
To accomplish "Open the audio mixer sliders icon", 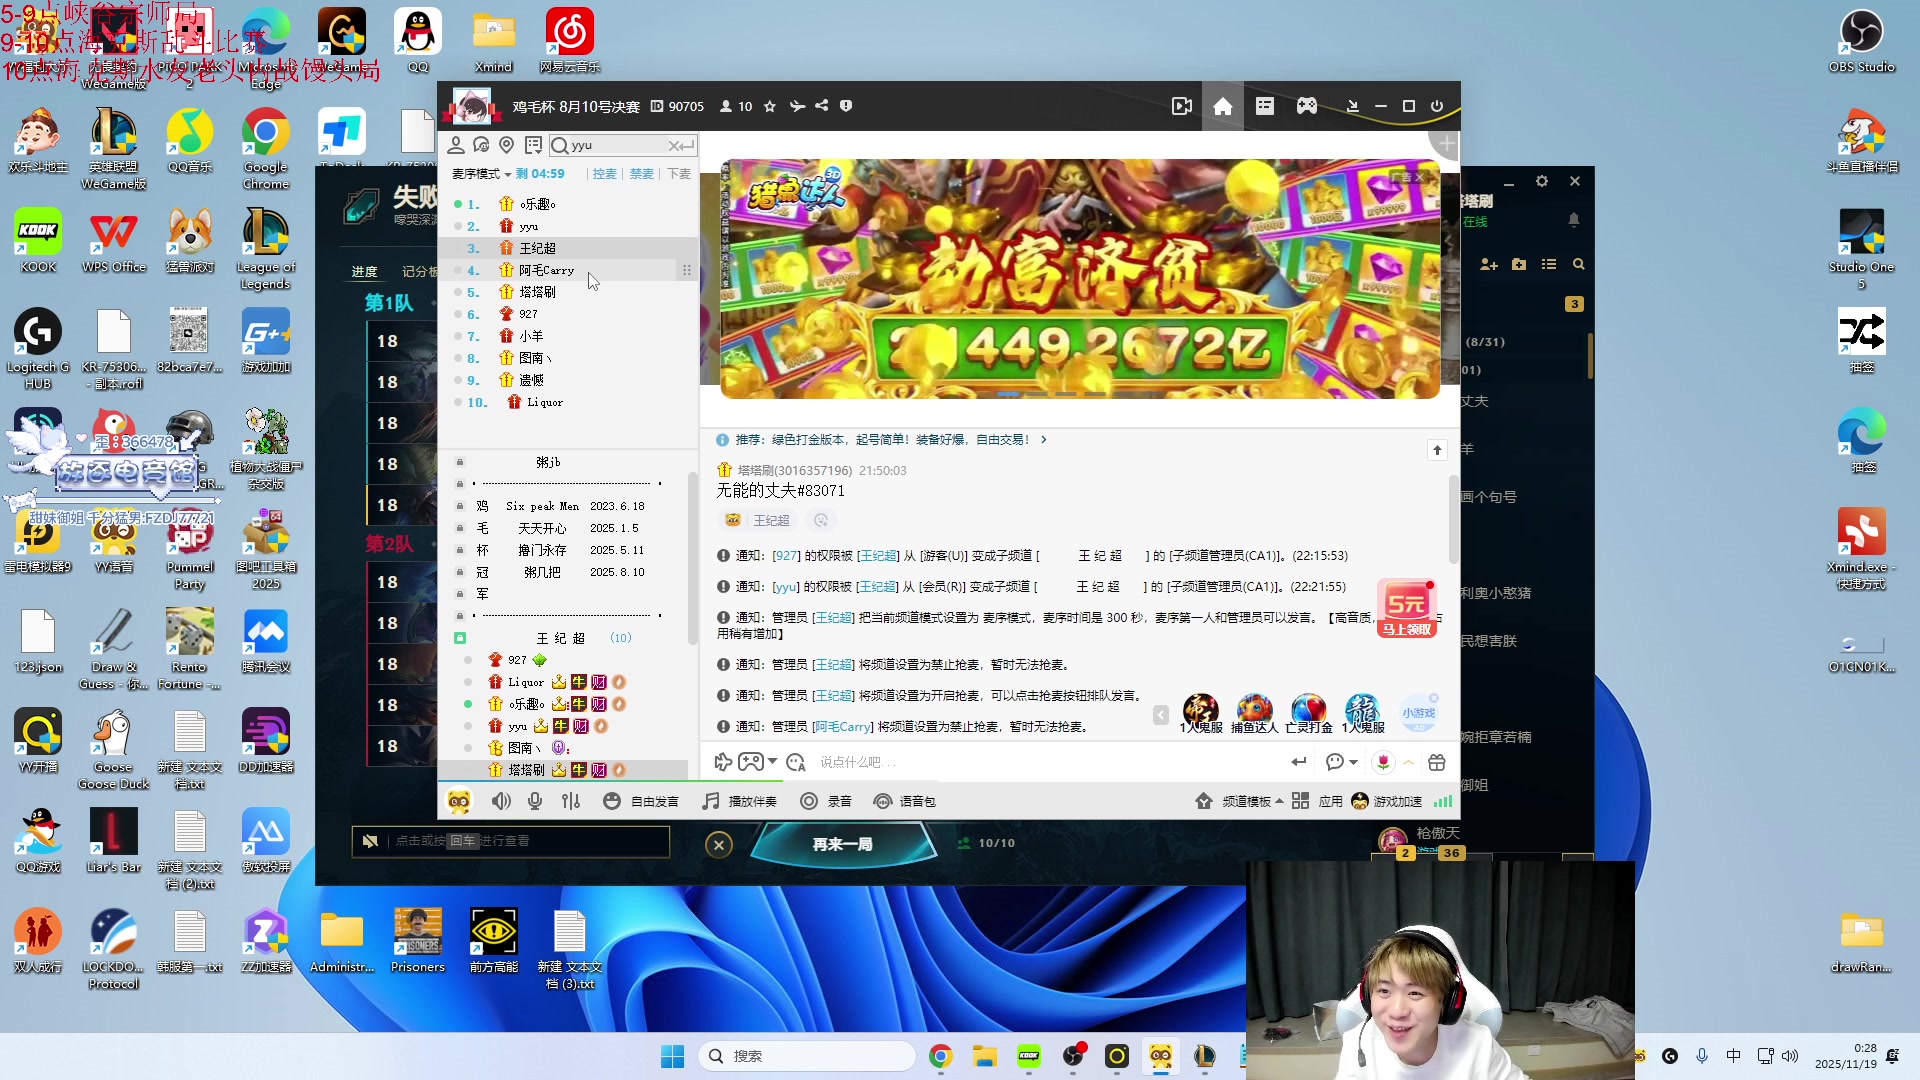I will point(571,801).
